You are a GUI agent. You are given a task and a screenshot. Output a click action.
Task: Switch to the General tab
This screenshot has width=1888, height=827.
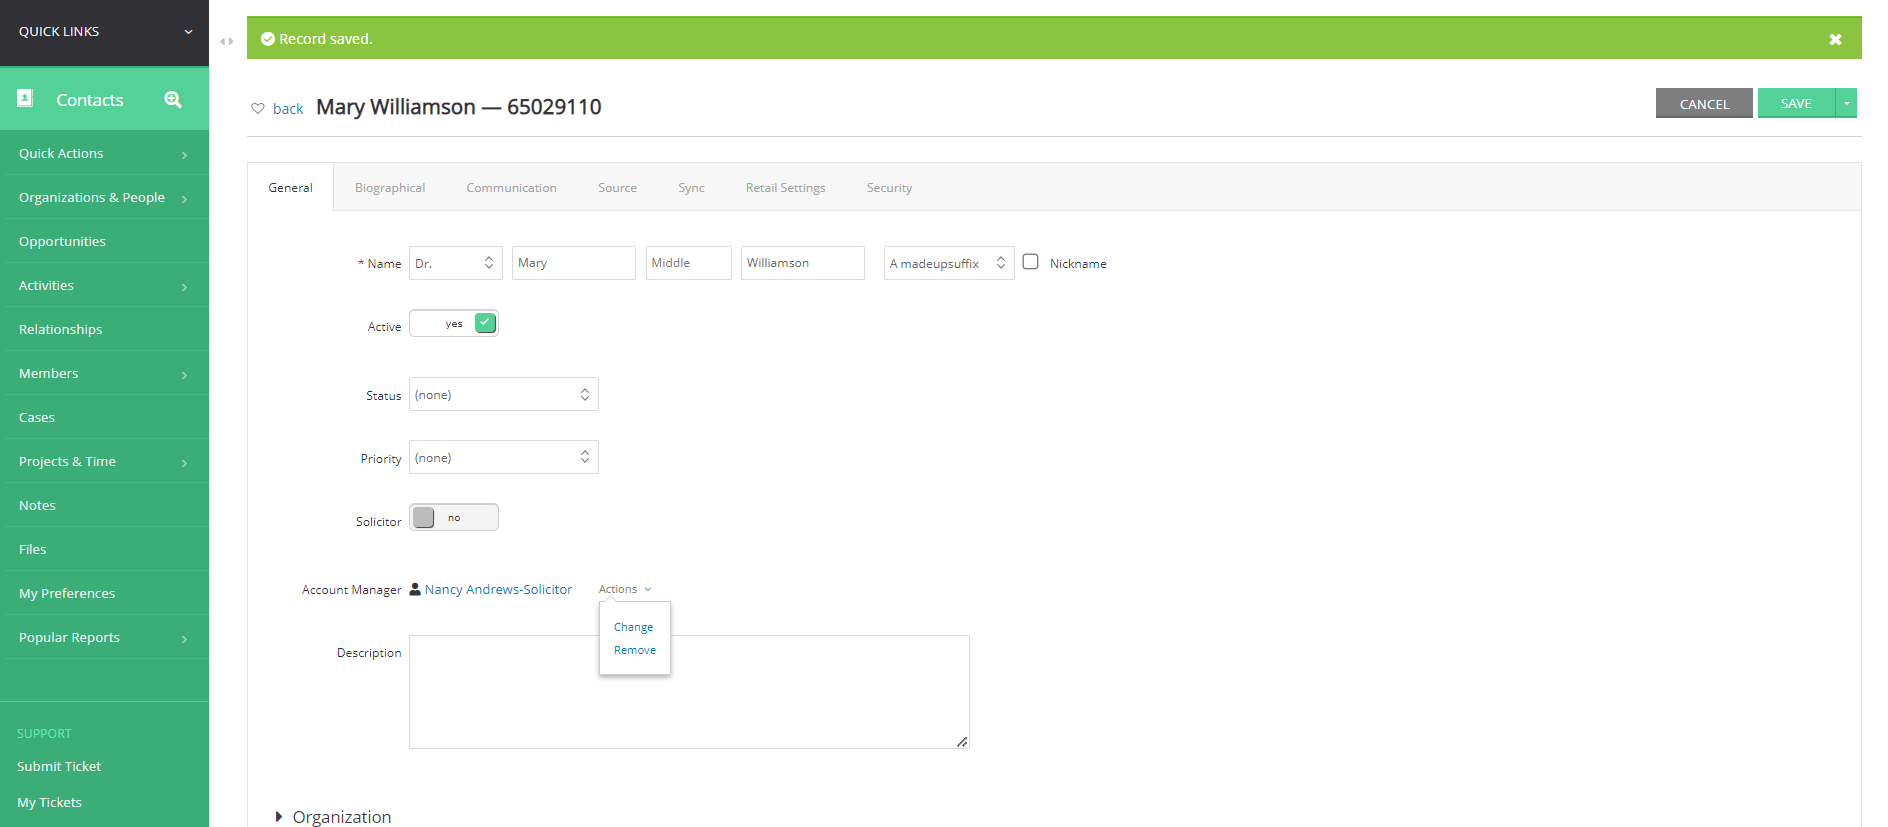click(x=290, y=187)
